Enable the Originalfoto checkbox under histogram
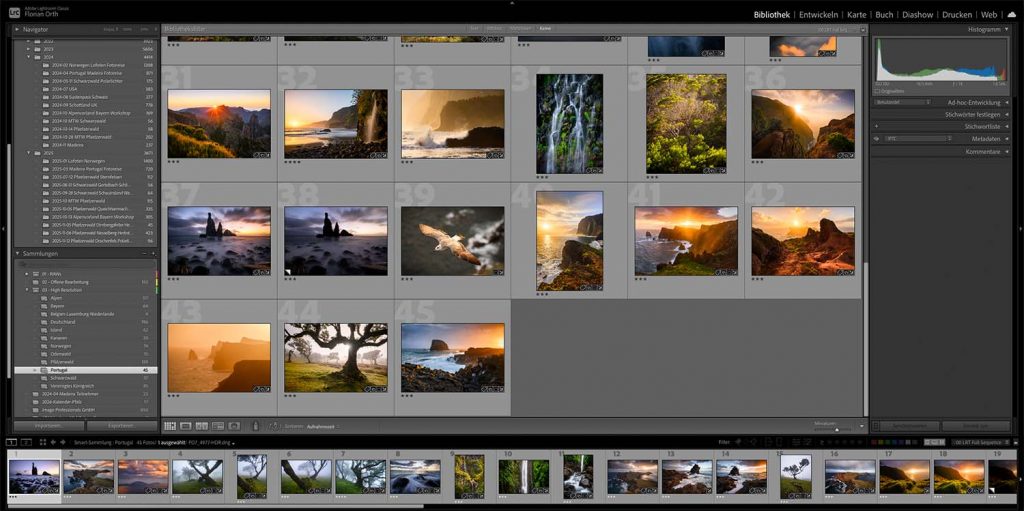 [x=878, y=91]
